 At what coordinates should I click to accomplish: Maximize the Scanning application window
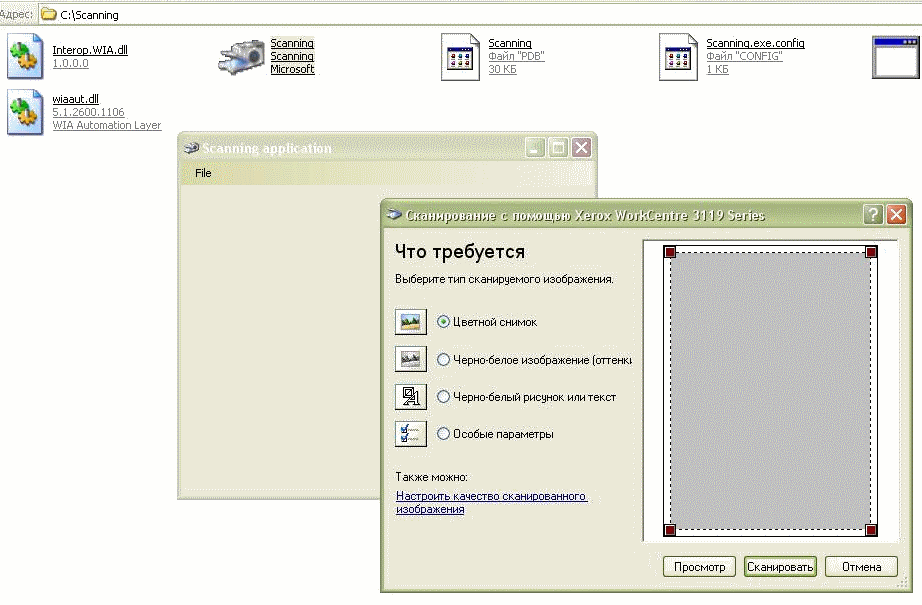(x=558, y=148)
